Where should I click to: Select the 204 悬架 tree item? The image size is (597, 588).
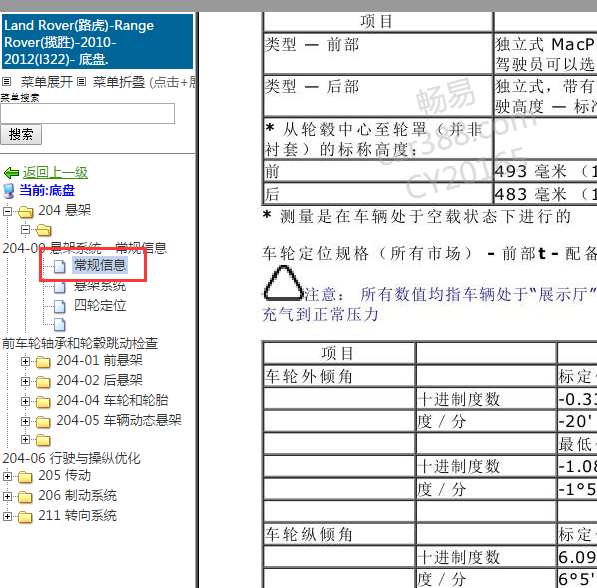[64, 210]
